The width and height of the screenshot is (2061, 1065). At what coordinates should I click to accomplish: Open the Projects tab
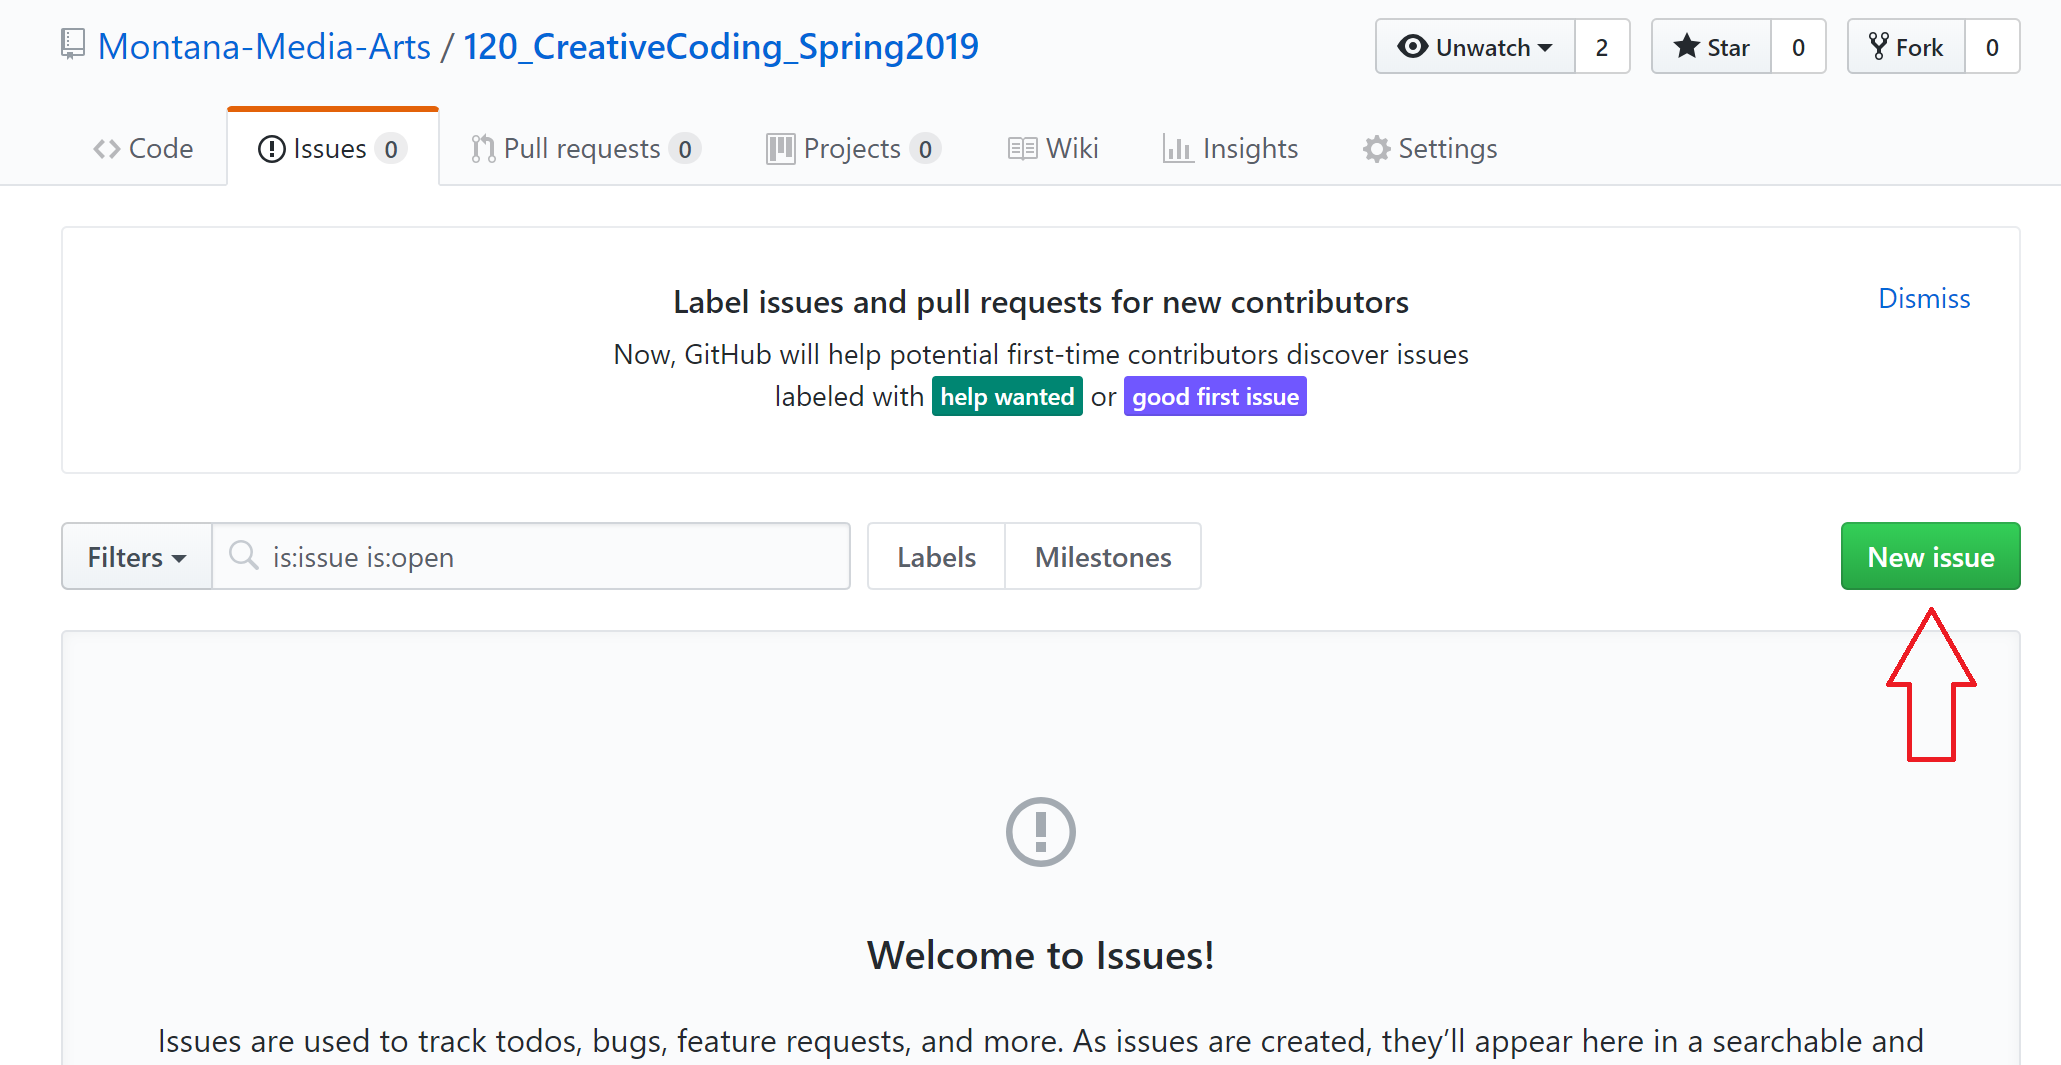[853, 149]
